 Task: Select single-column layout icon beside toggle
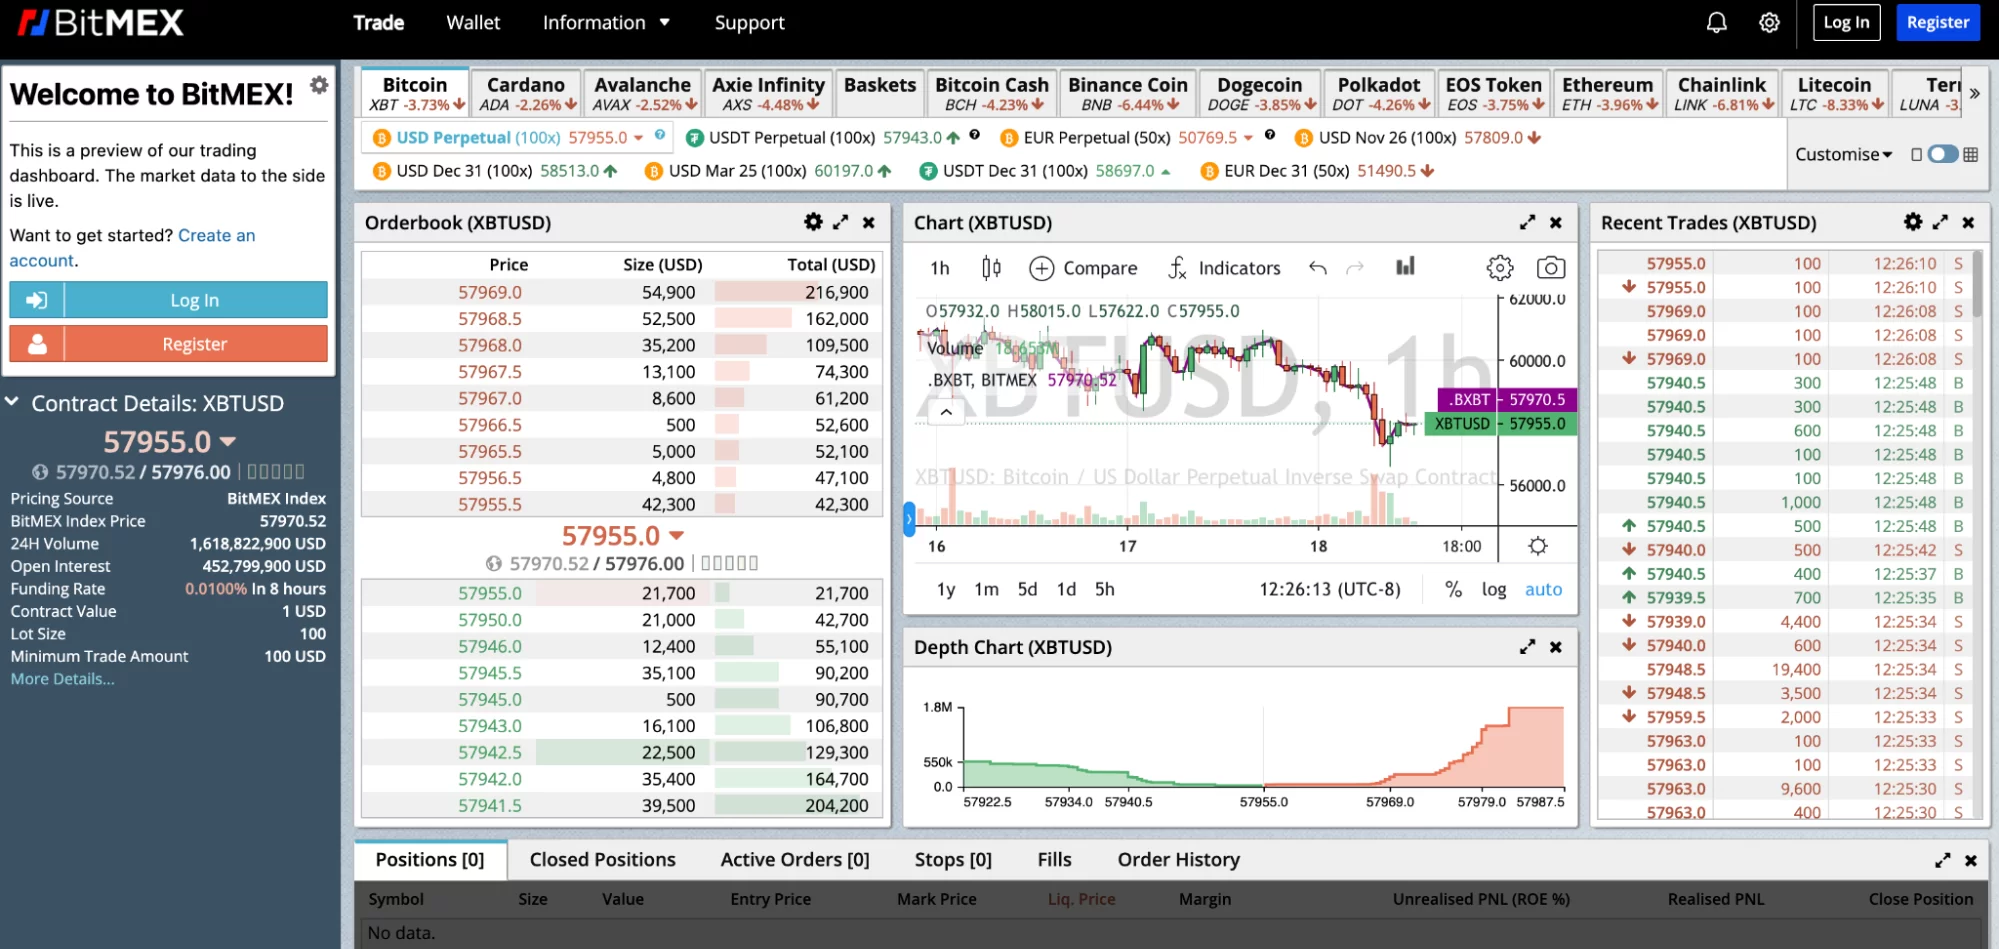click(1916, 154)
